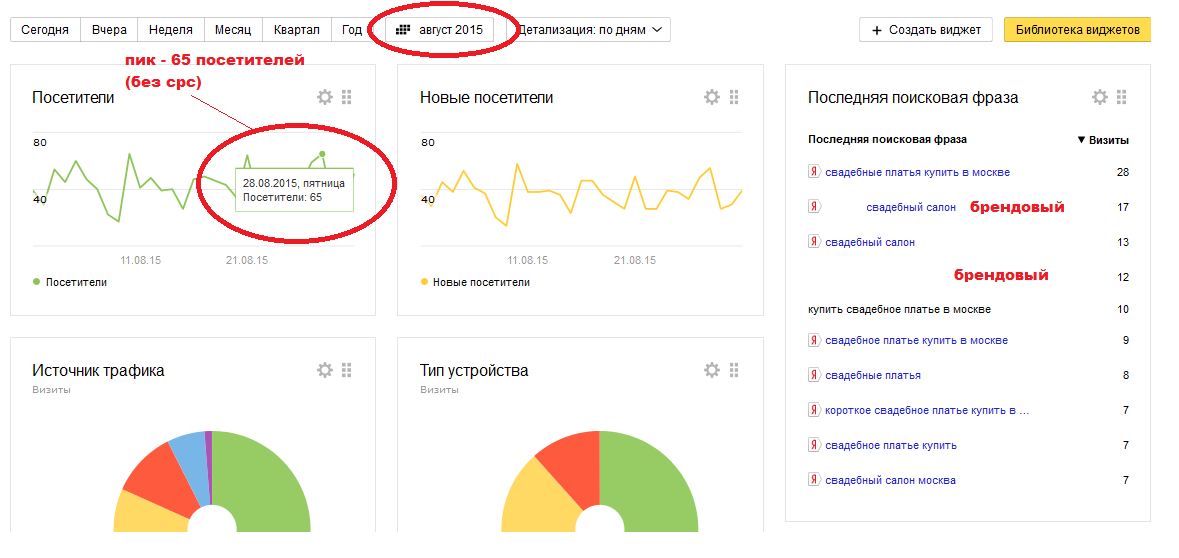1179x558 pixels.
Task: Open settings gear of Посетители widget
Action: [325, 97]
